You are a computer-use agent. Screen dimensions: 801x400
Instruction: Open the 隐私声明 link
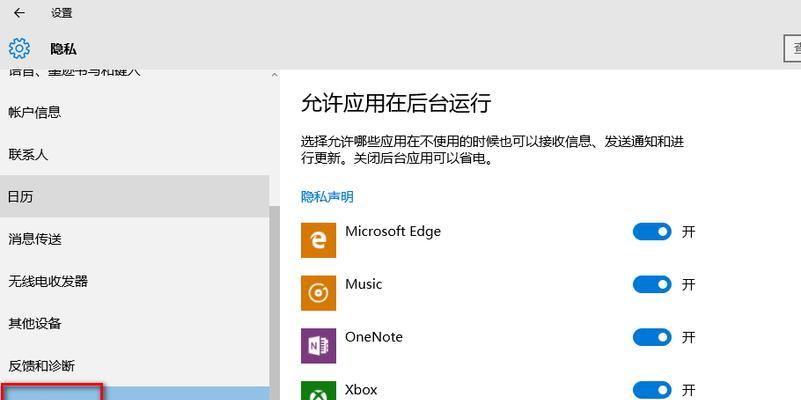327,197
